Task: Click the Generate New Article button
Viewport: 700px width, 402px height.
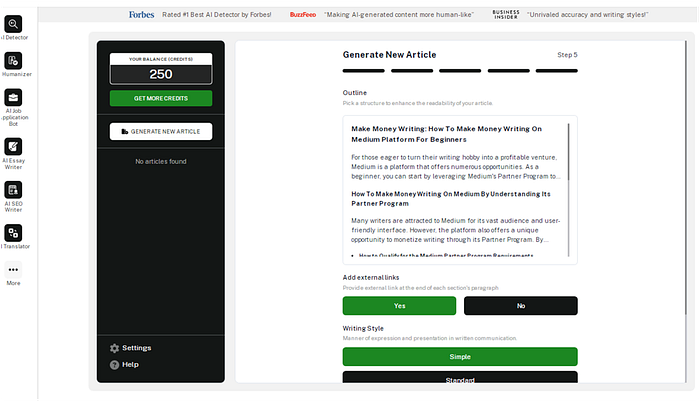Action: pyautogui.click(x=161, y=131)
